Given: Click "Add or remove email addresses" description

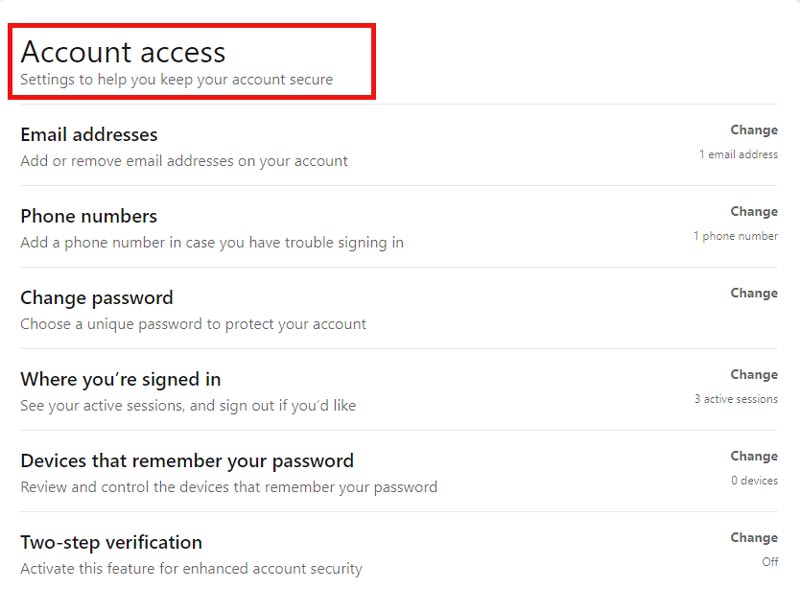Looking at the screenshot, I should point(184,160).
